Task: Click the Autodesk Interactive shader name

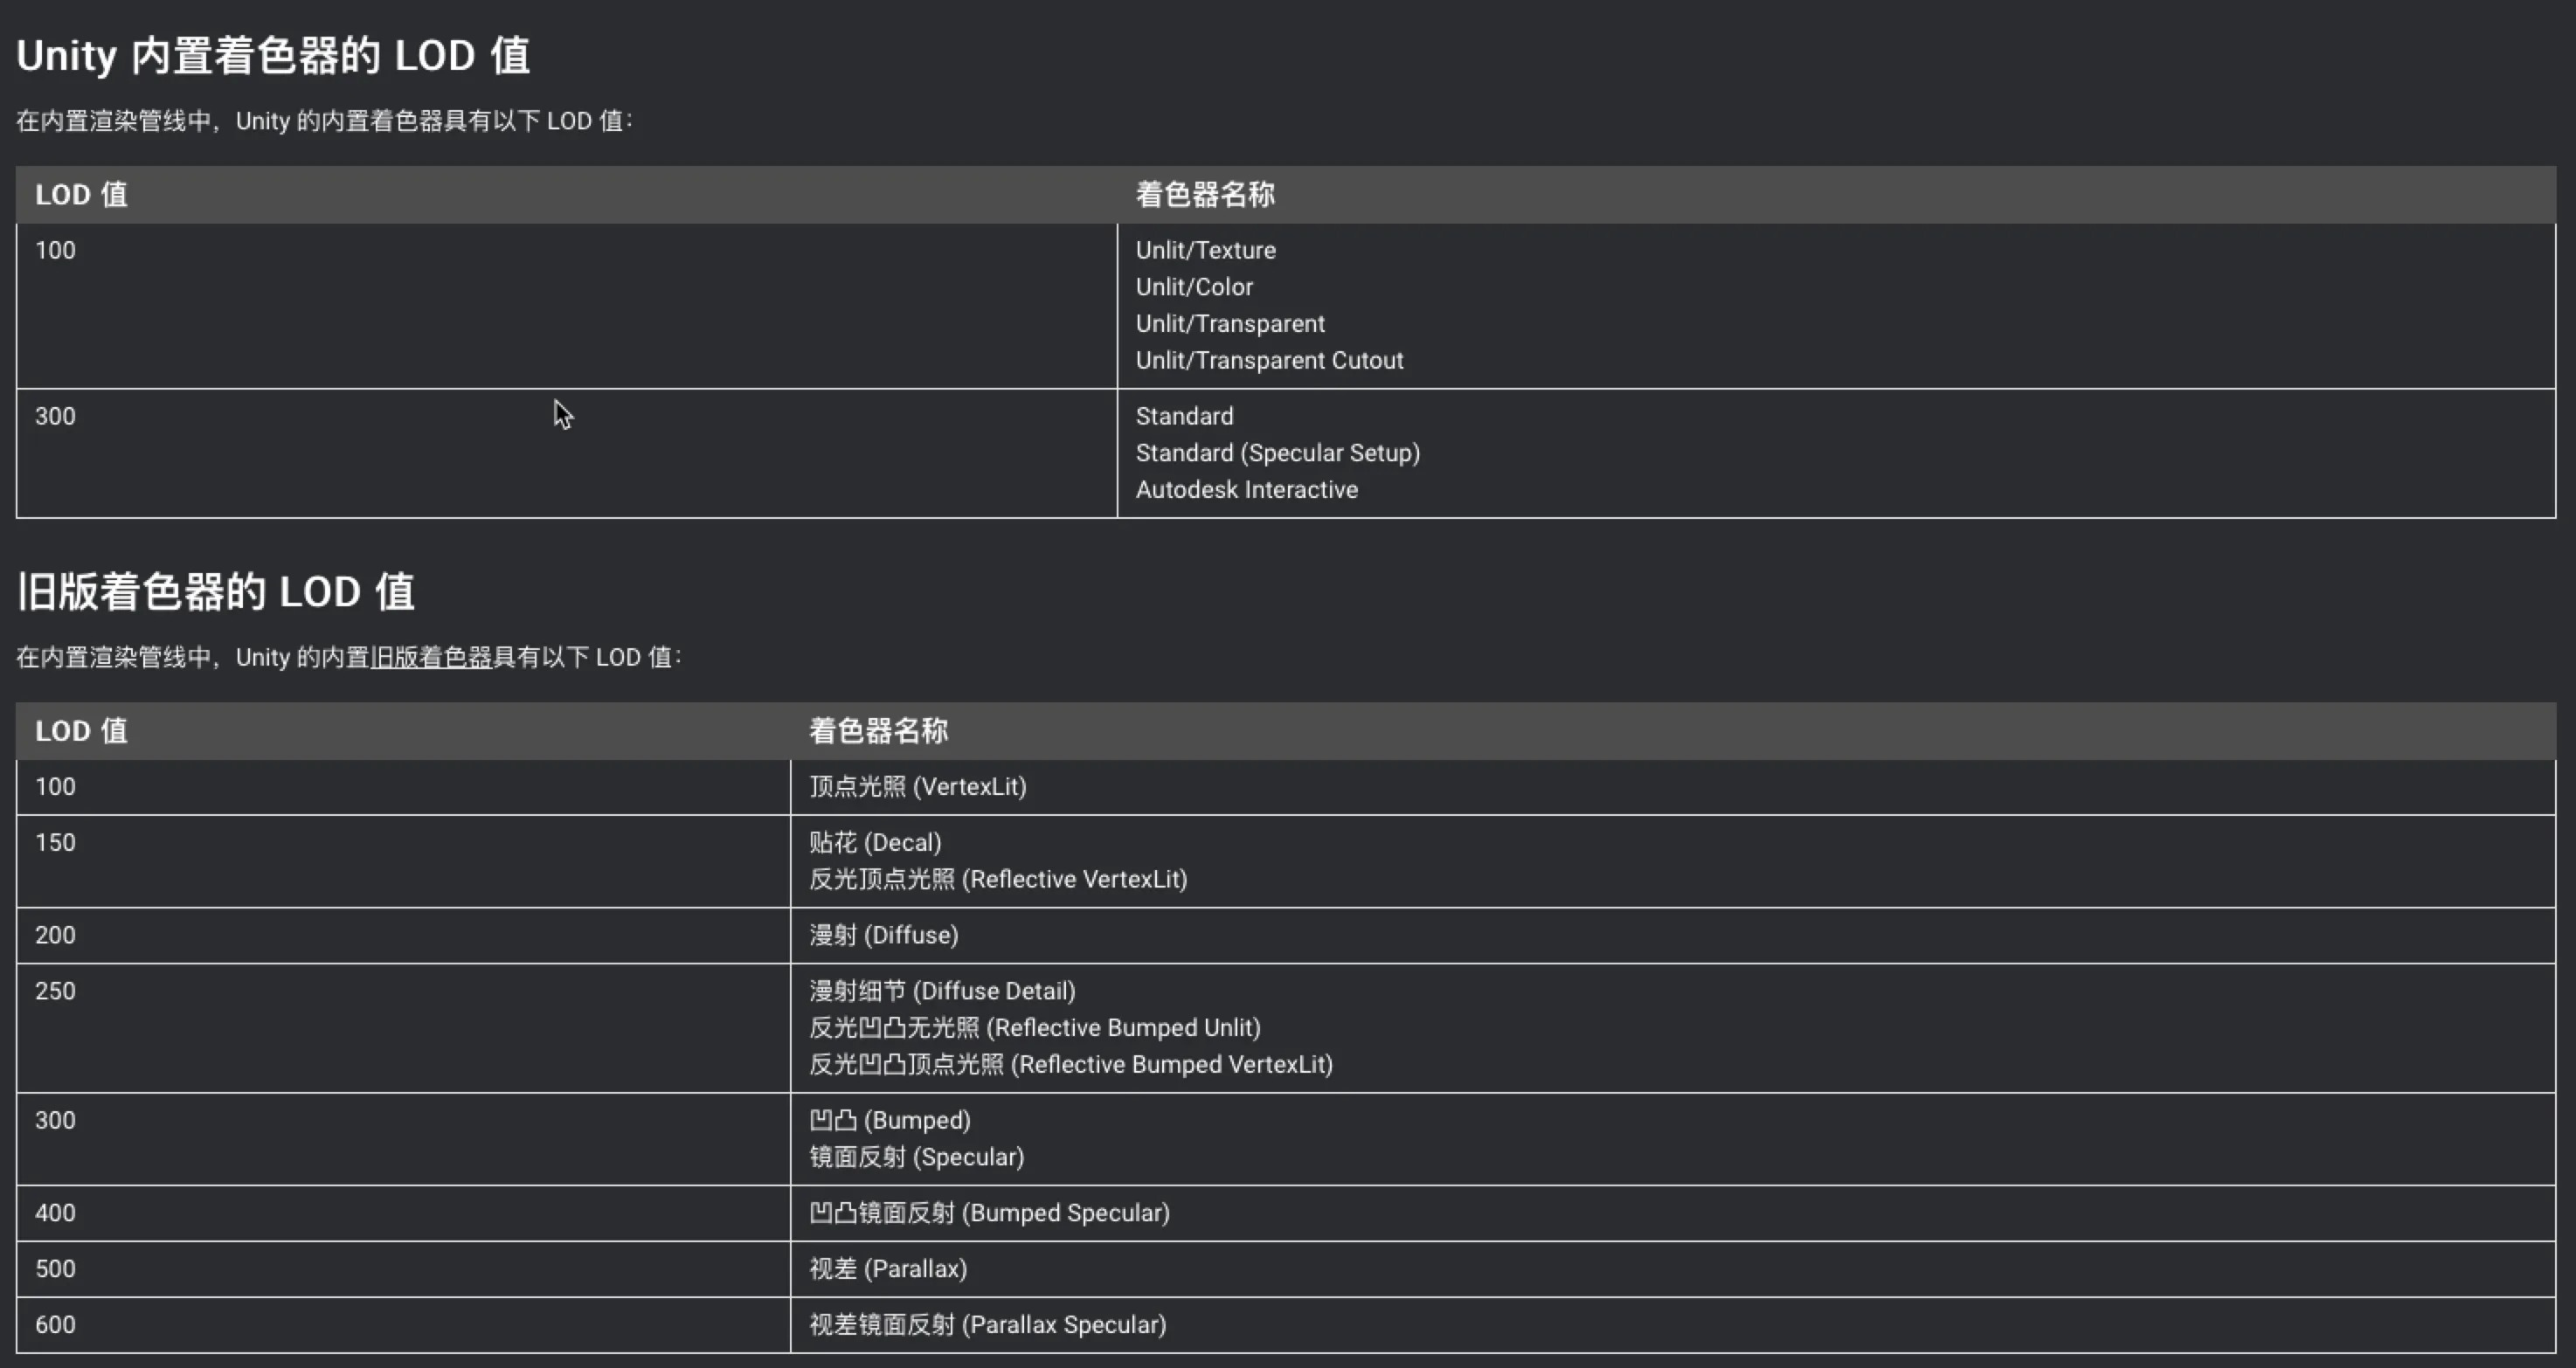Action: pos(1246,490)
